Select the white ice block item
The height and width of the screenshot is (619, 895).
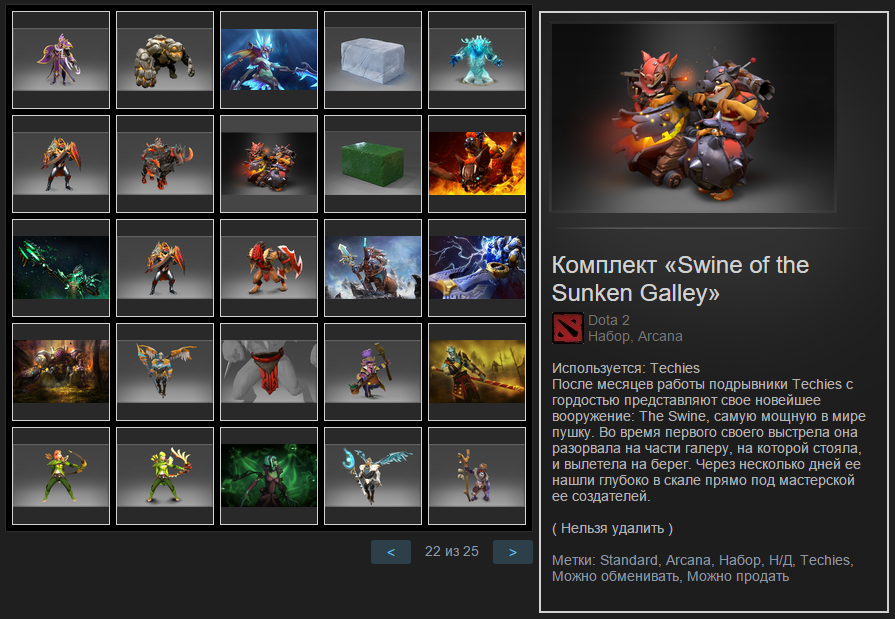tap(373, 60)
